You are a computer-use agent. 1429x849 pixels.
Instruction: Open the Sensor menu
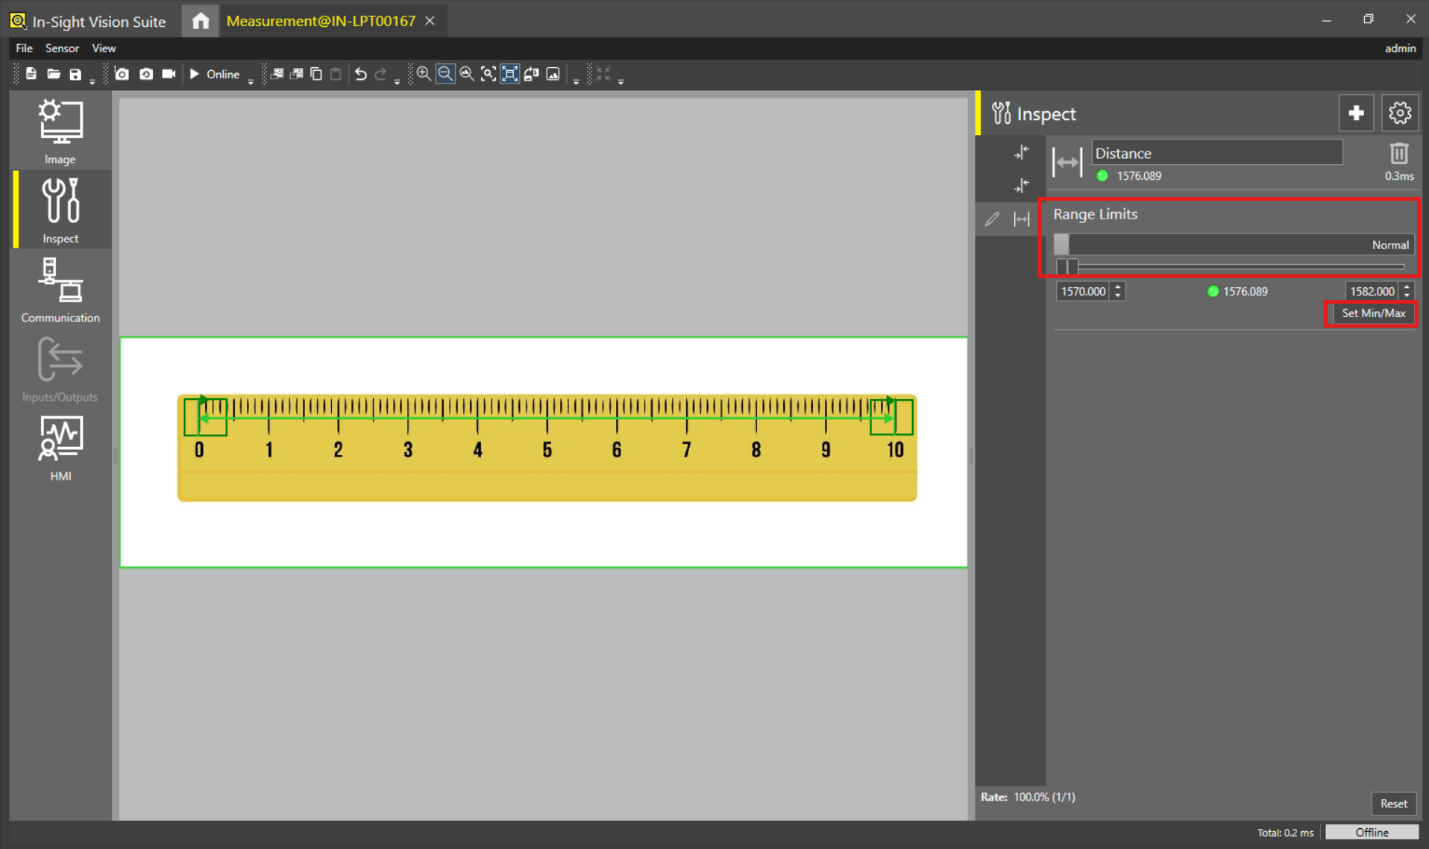click(x=62, y=47)
